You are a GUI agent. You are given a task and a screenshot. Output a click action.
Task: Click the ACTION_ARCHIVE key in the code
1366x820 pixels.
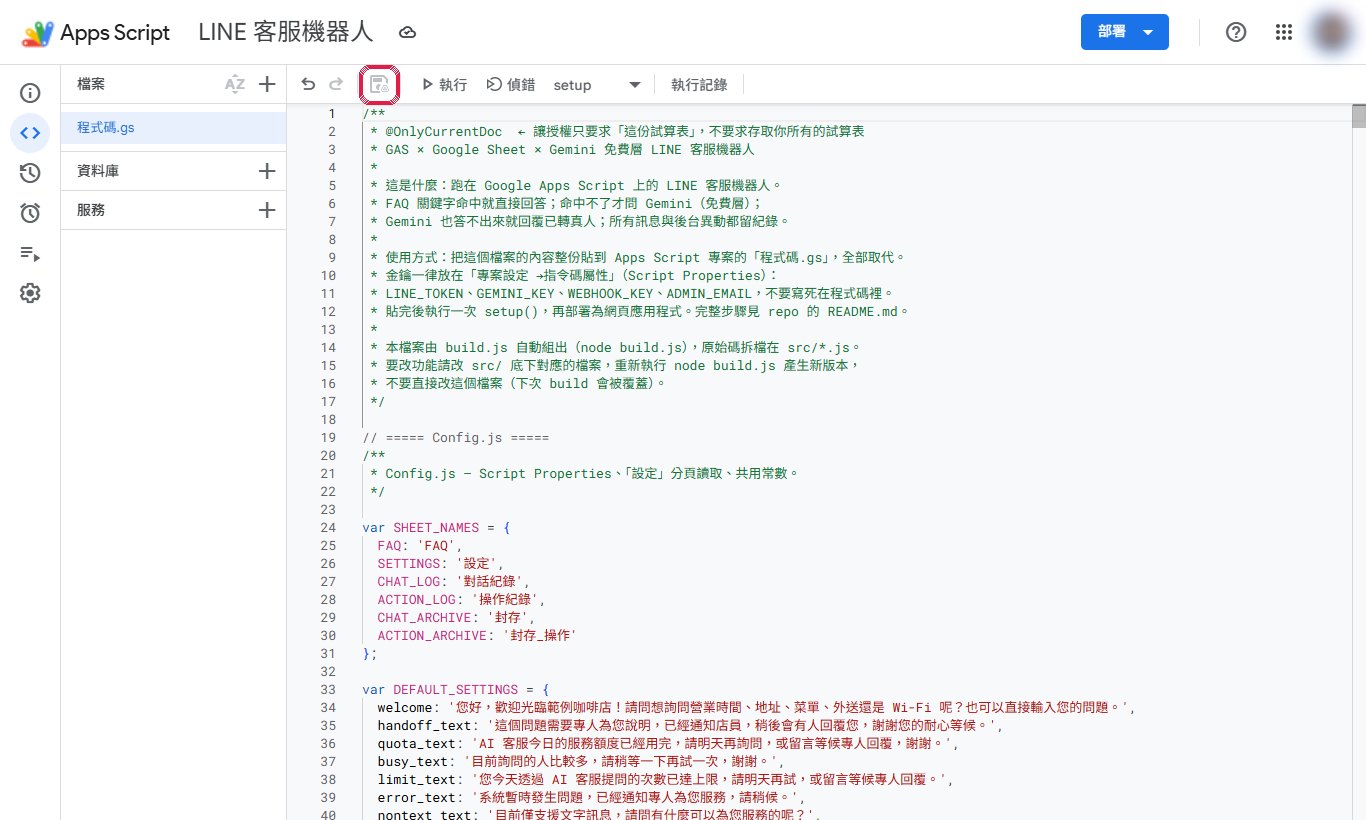(x=432, y=635)
